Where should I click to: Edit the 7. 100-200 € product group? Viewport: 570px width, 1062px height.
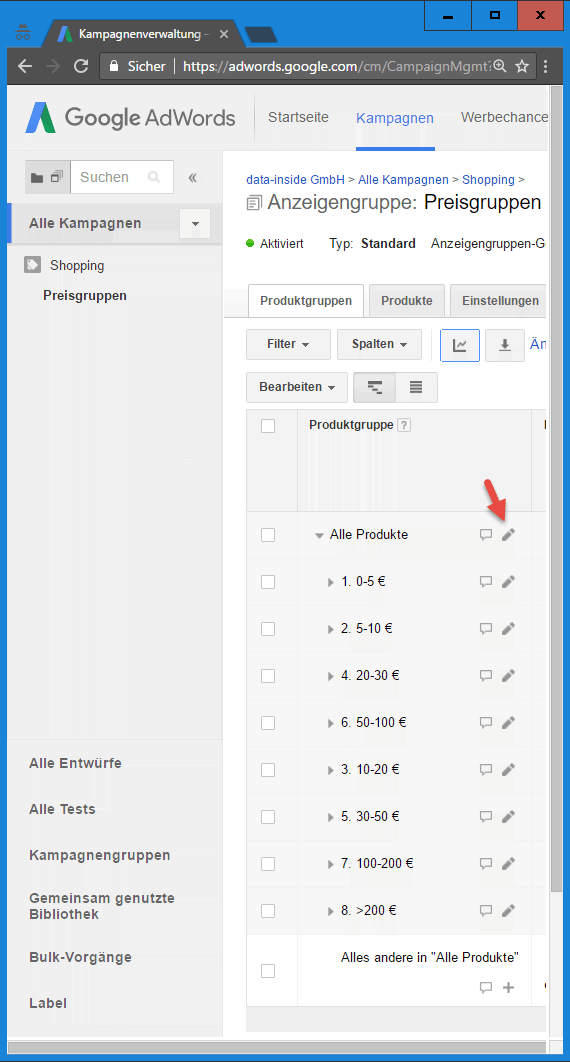coord(508,864)
